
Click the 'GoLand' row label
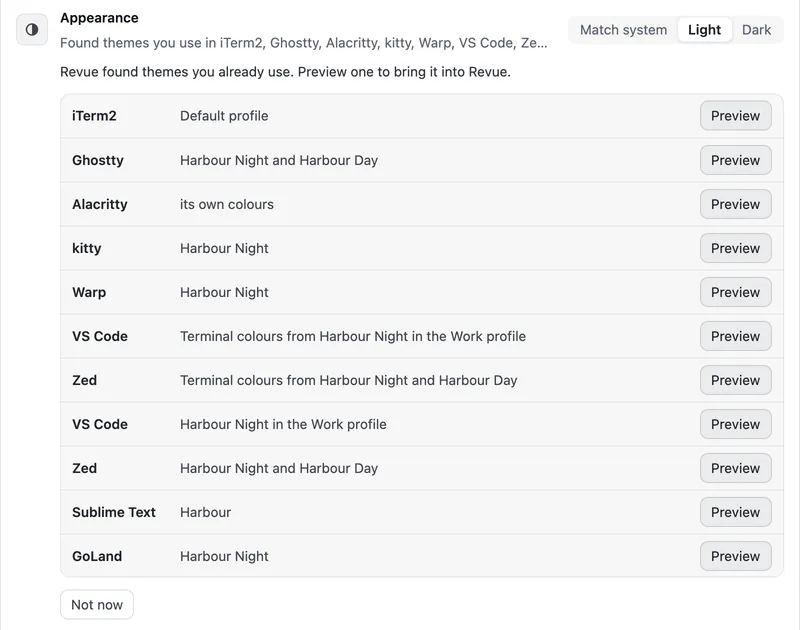(x=97, y=556)
